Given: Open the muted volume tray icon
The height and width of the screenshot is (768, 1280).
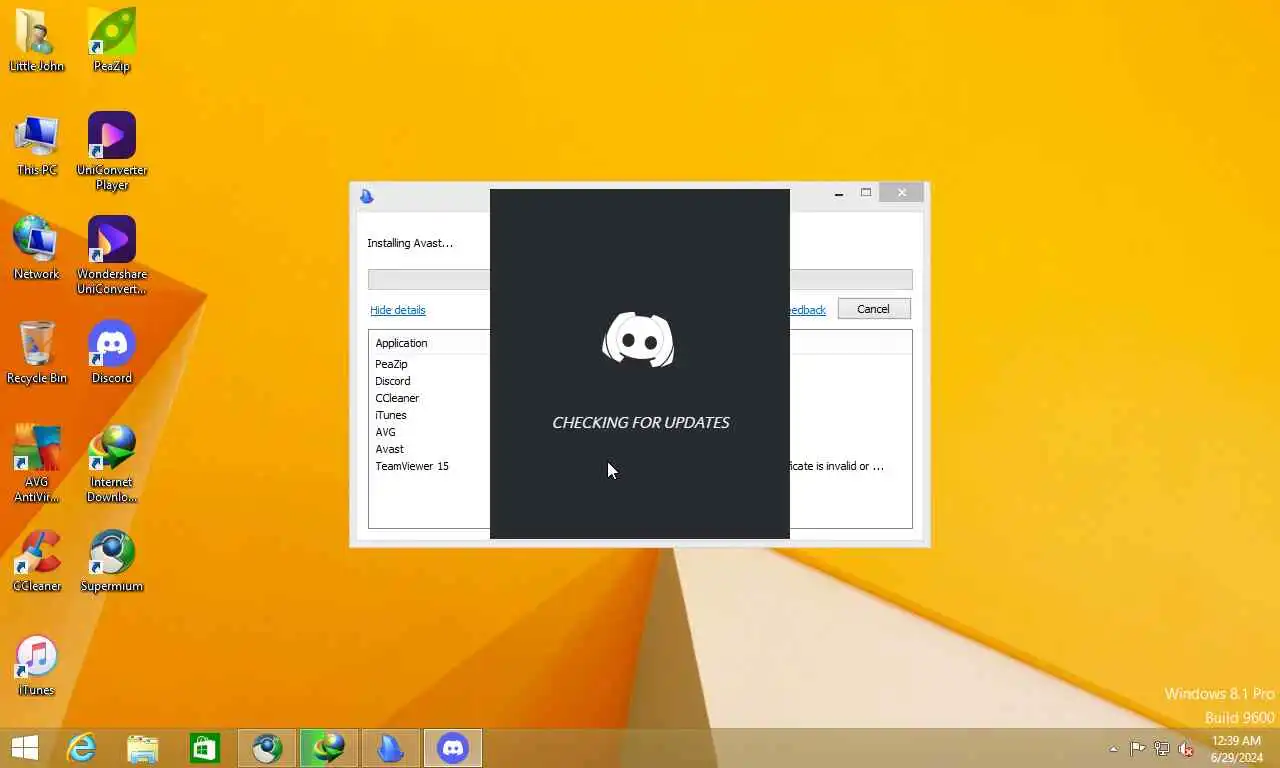Looking at the screenshot, I should 1186,748.
